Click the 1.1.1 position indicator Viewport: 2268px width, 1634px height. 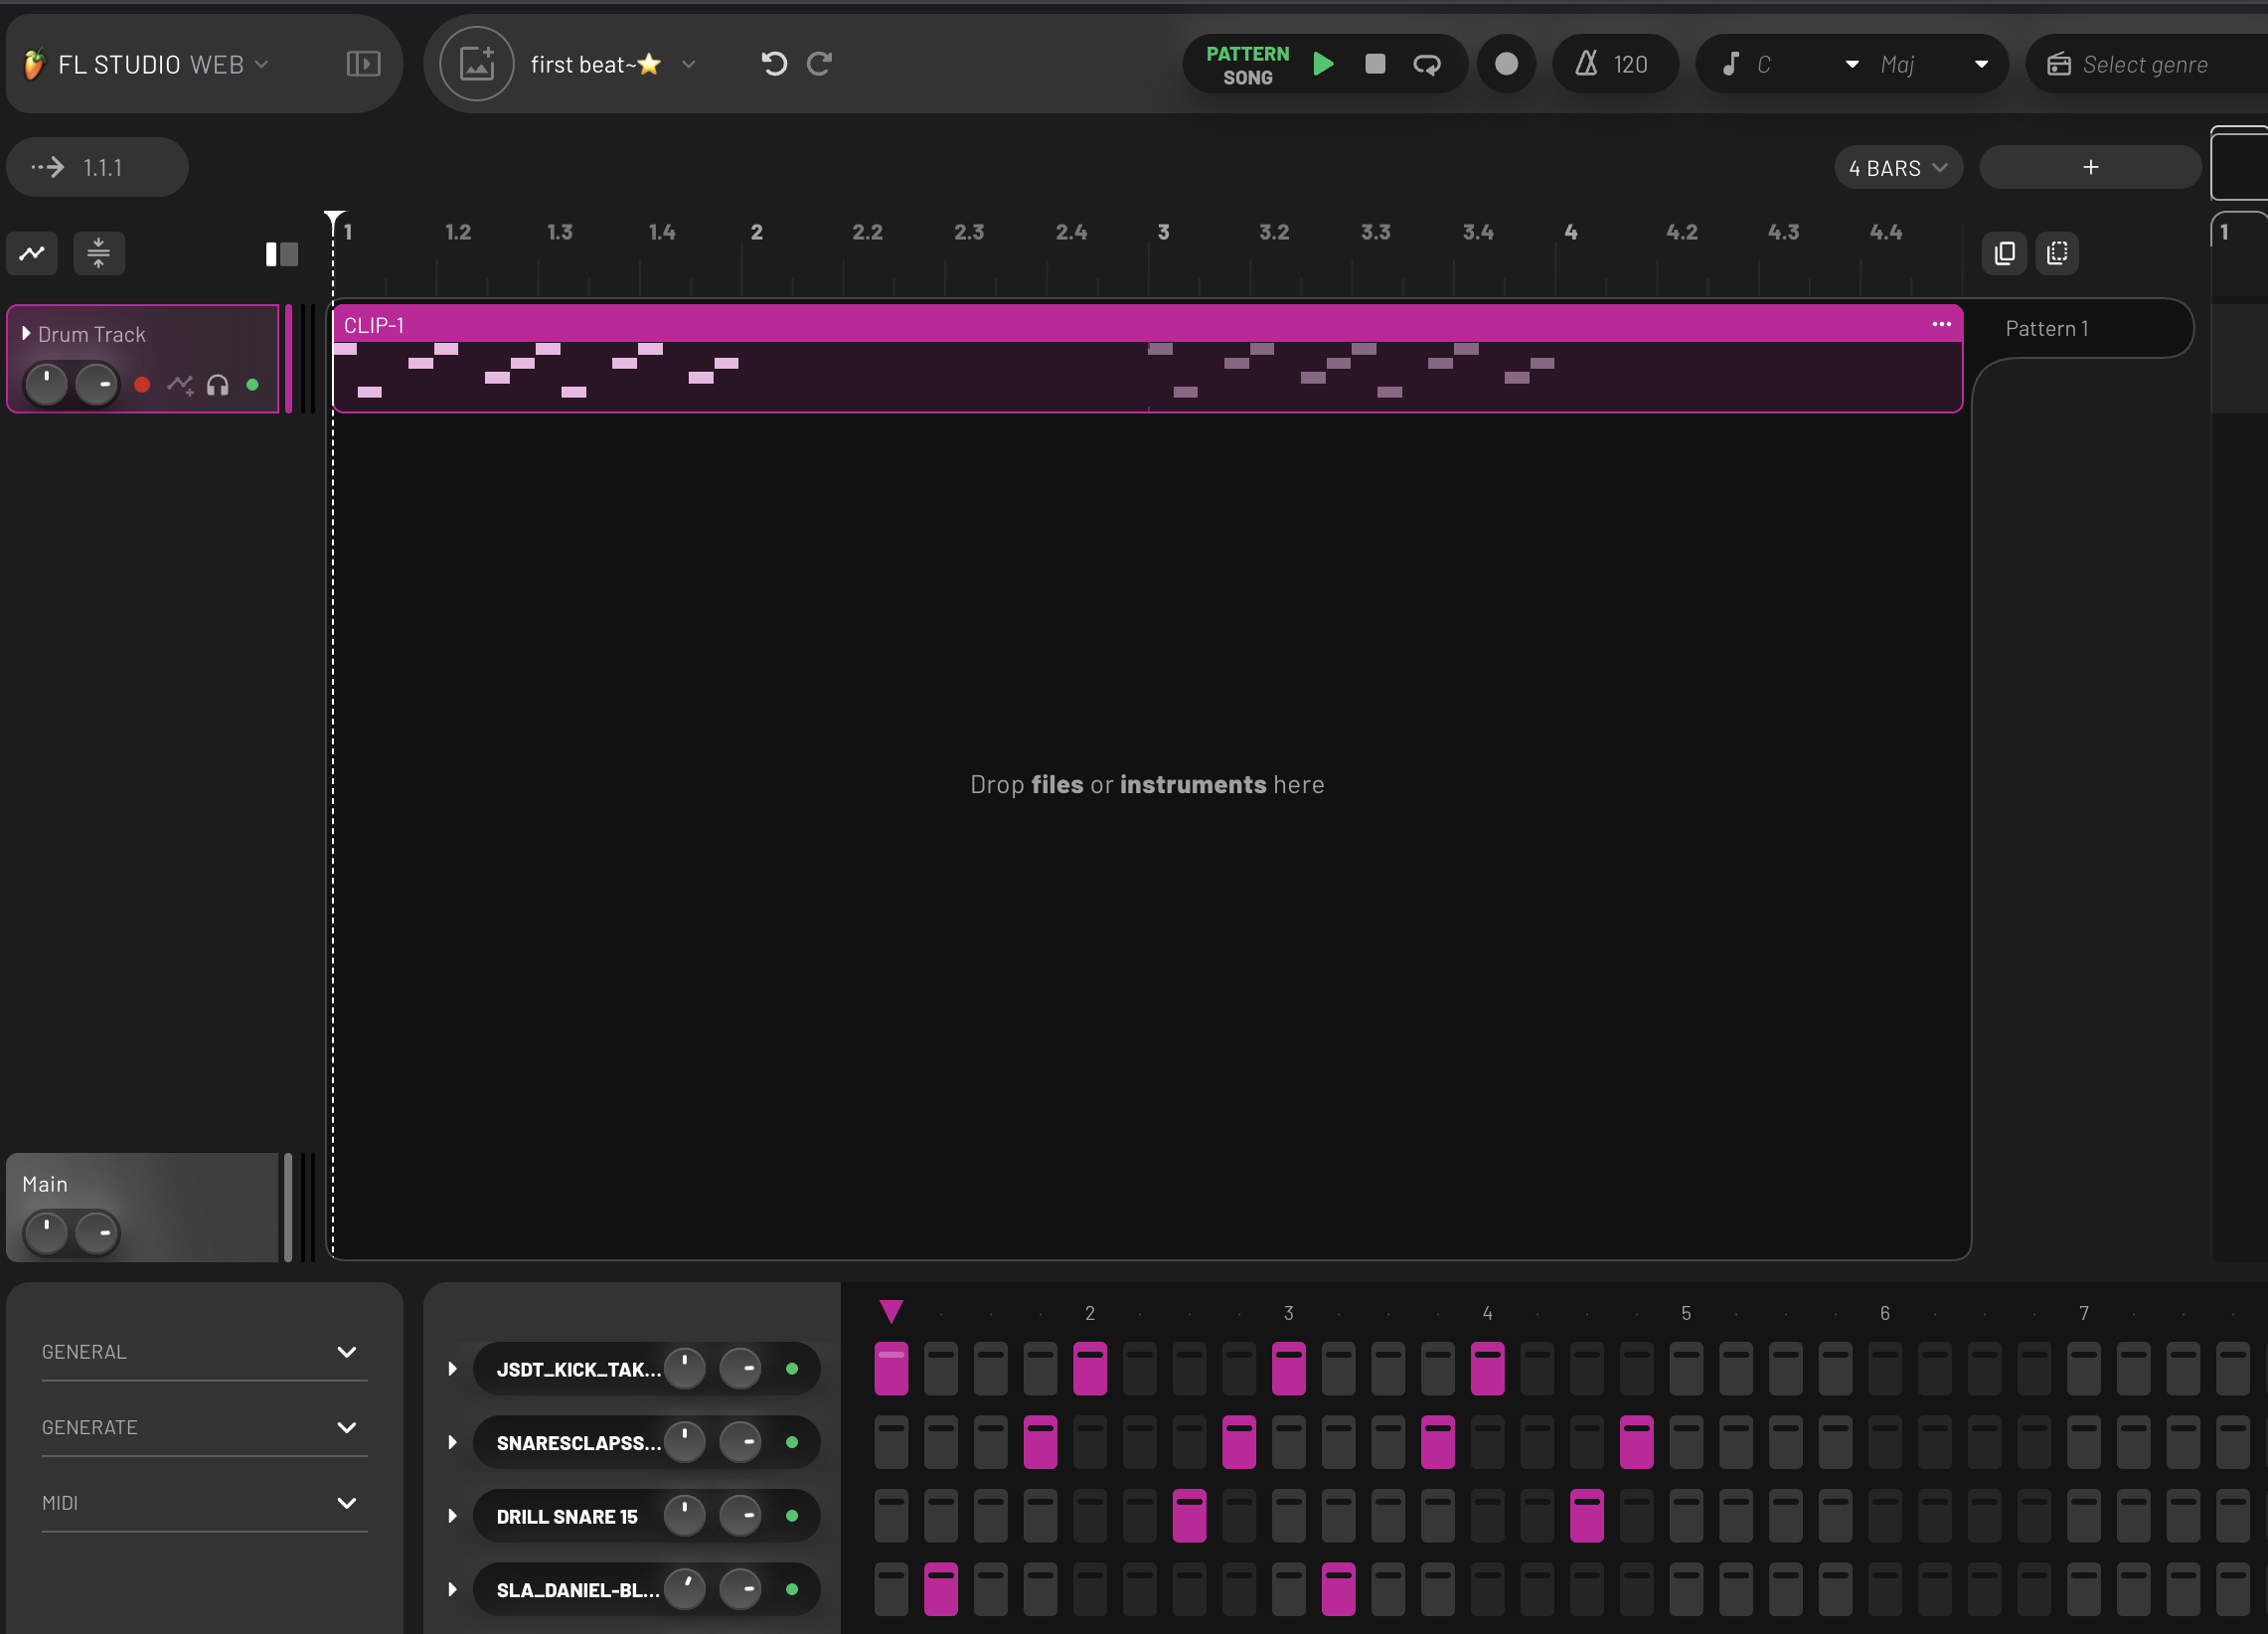click(97, 167)
